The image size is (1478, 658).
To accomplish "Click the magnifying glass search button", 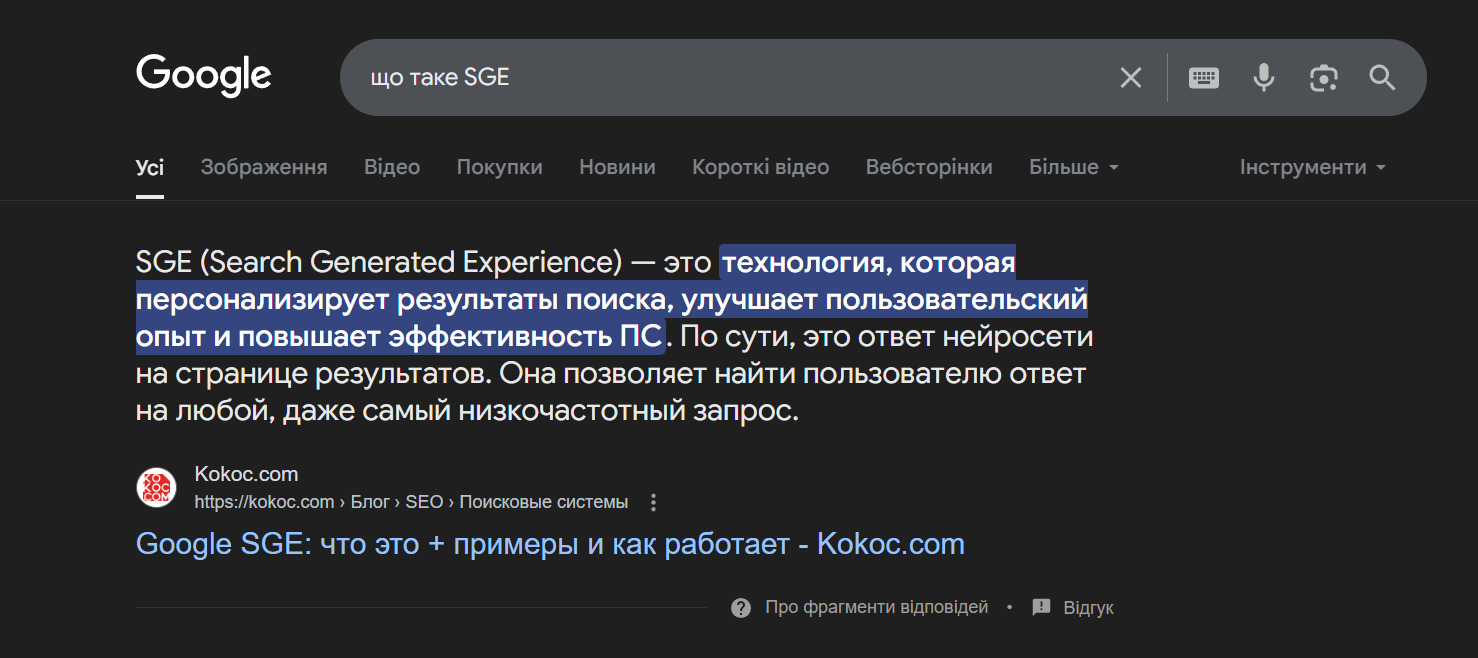I will point(1383,78).
